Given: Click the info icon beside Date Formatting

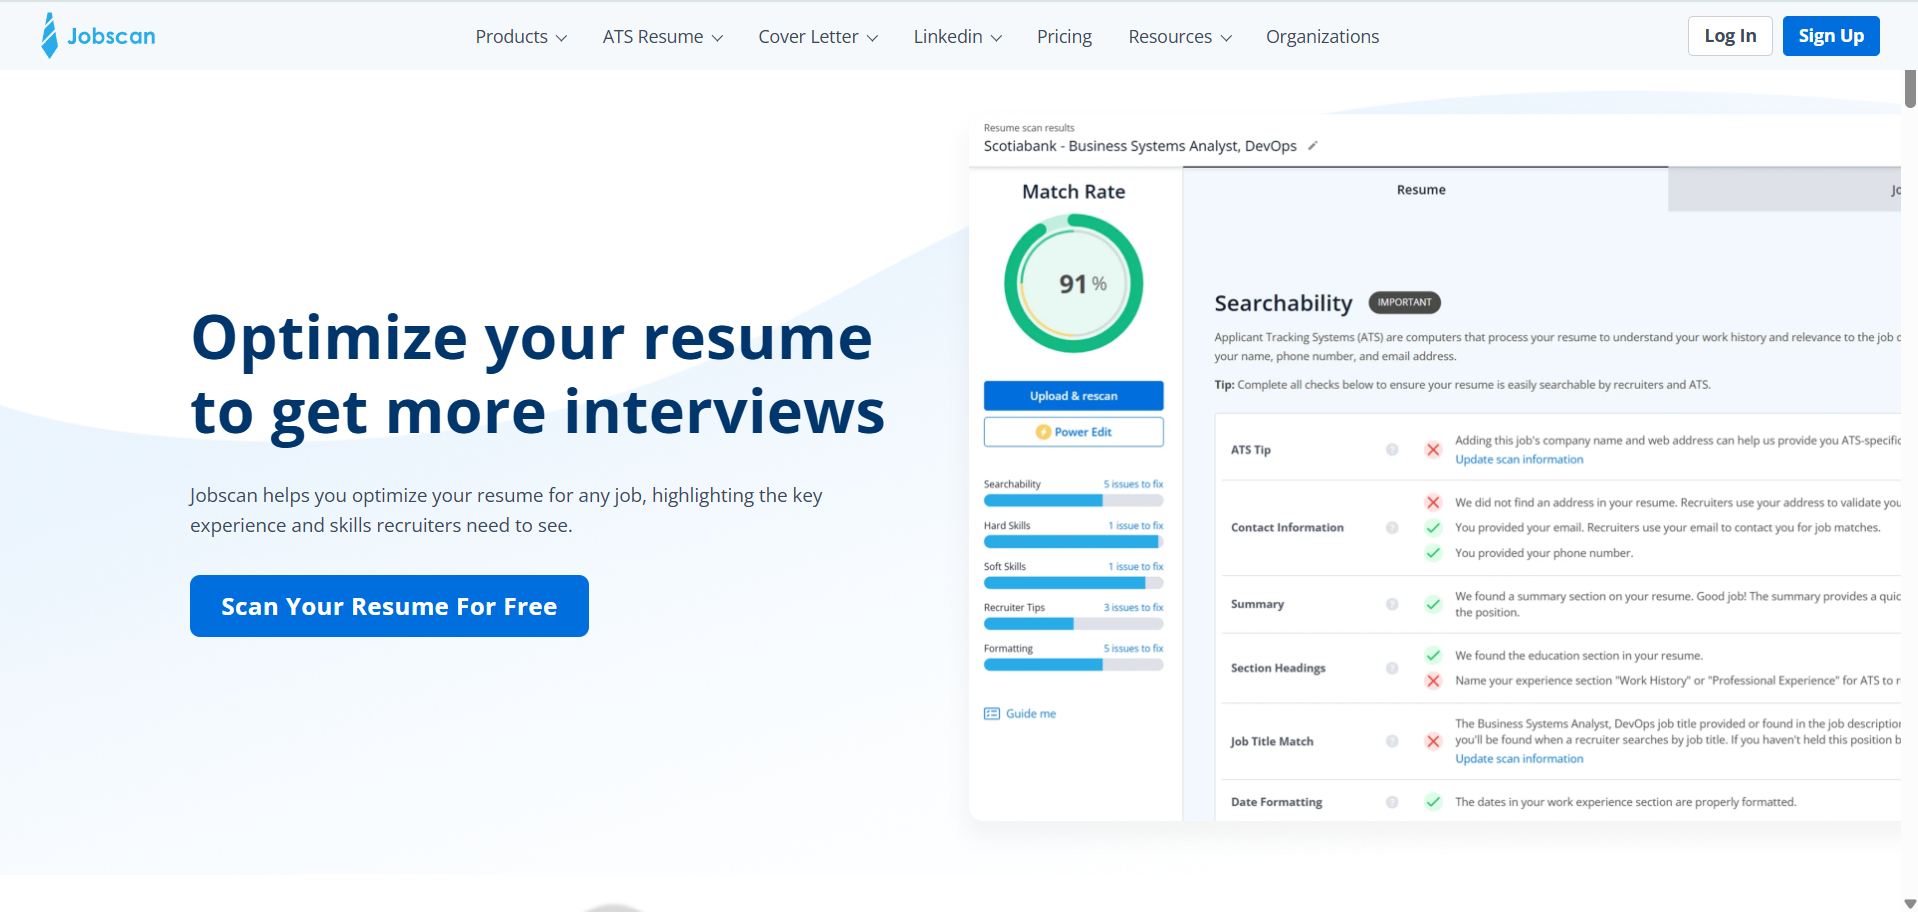Looking at the screenshot, I should [x=1392, y=802].
